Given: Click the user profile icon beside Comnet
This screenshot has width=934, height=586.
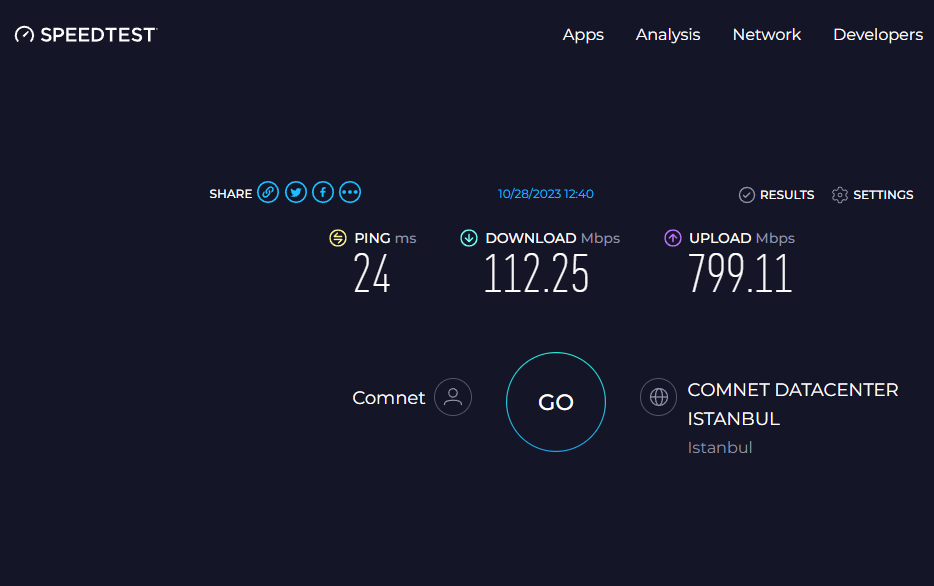Looking at the screenshot, I should (453, 397).
